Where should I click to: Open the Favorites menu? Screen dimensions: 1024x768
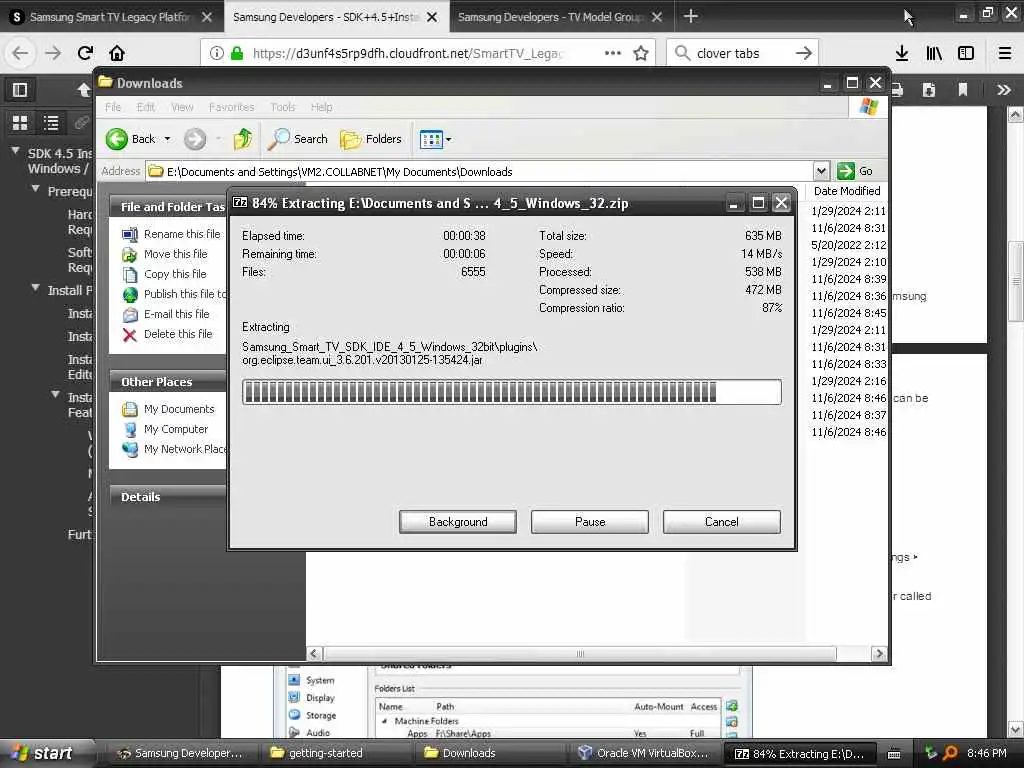pos(231,106)
